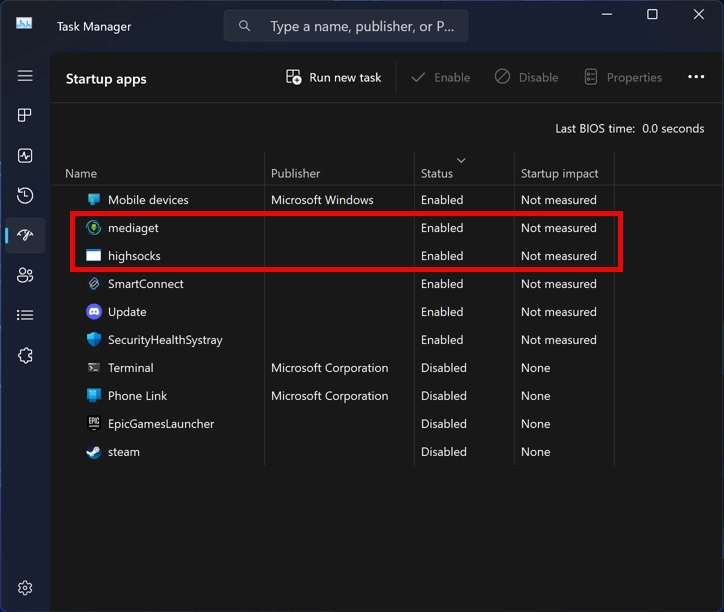The height and width of the screenshot is (612, 724).
Task: Click the steam app icon
Action: pyautogui.click(x=94, y=452)
